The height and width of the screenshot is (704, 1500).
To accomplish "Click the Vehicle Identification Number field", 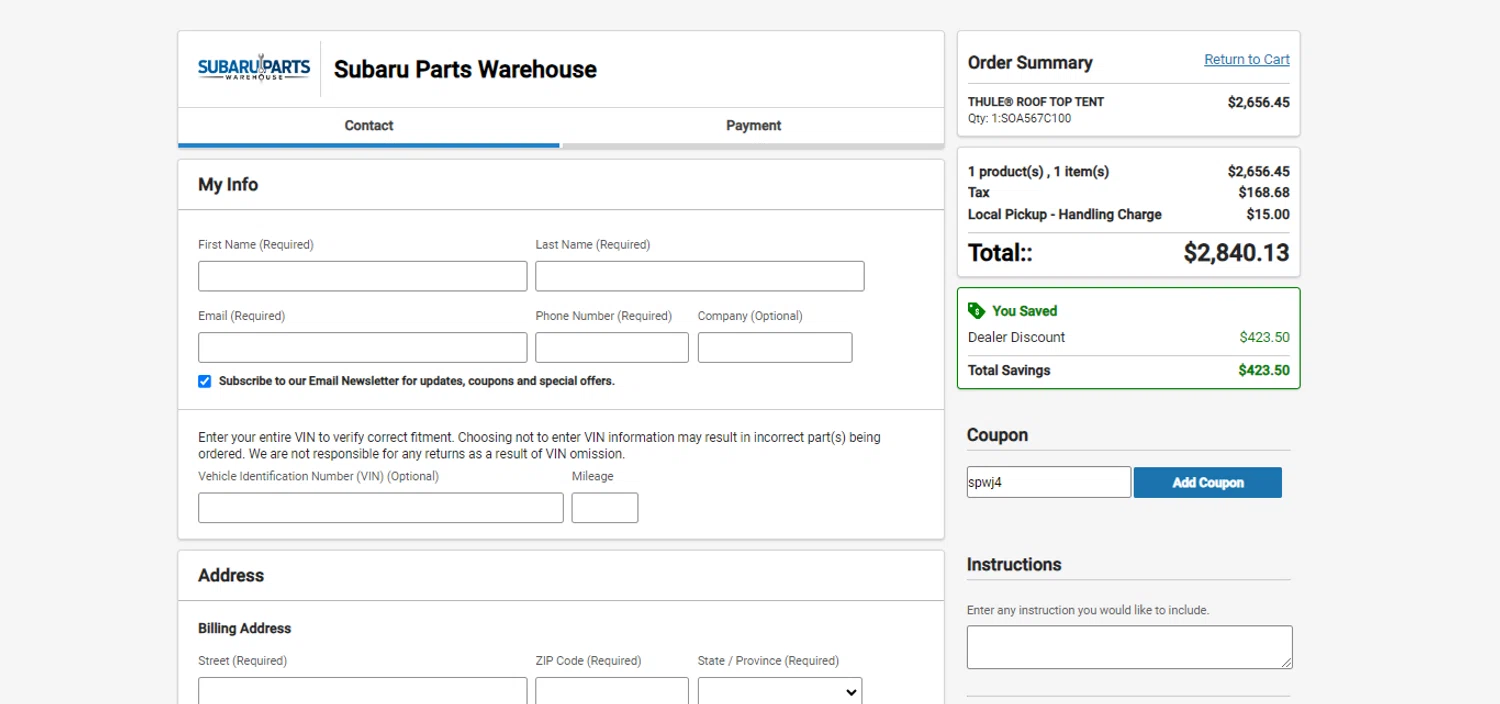I will 381,508.
